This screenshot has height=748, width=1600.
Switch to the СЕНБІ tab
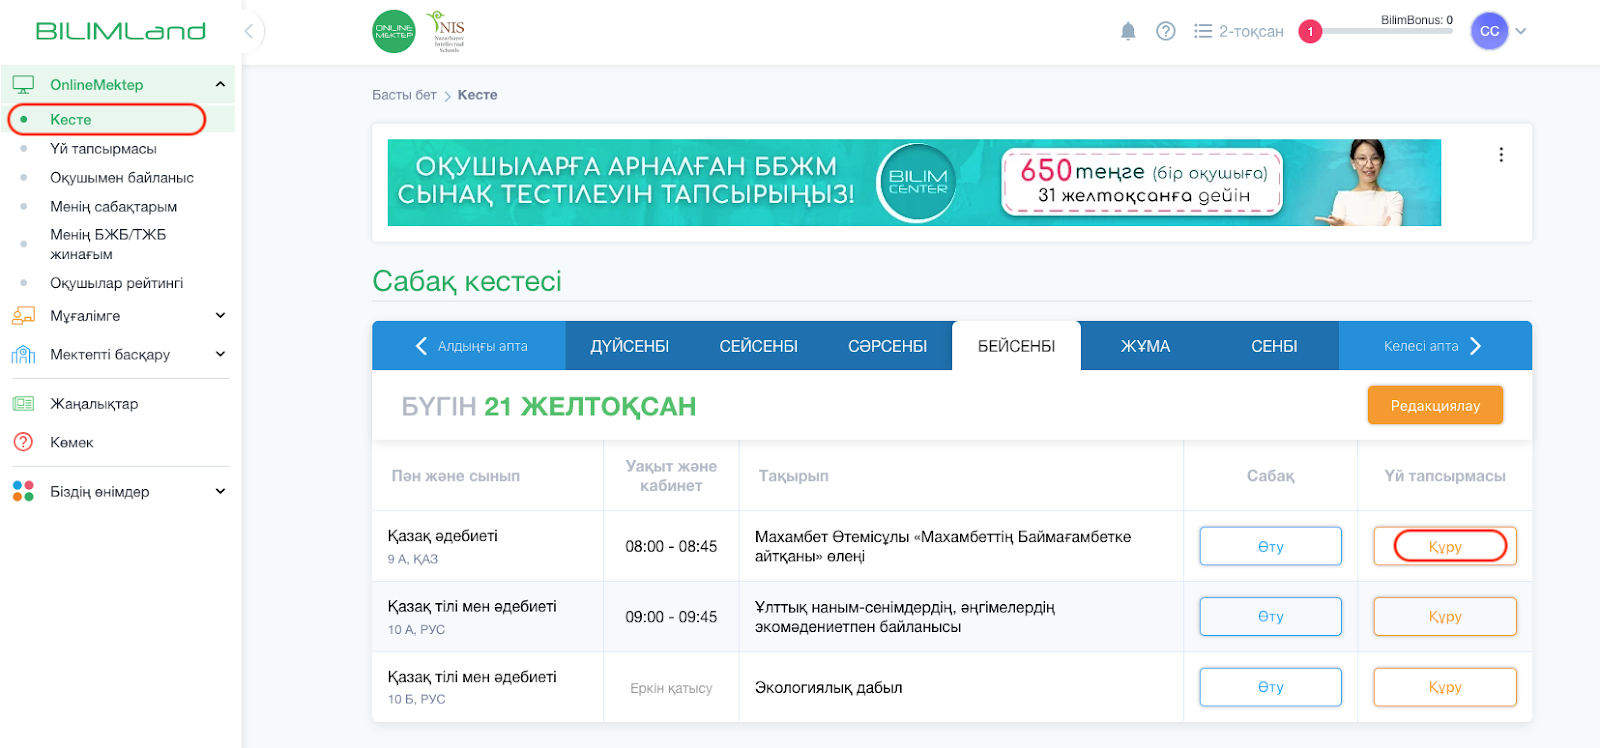pyautogui.click(x=1274, y=346)
